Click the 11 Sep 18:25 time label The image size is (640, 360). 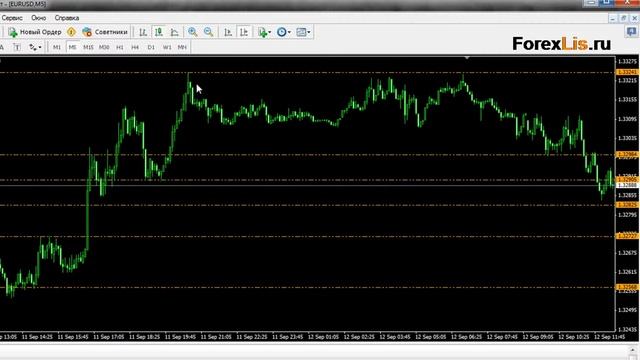[144, 337]
